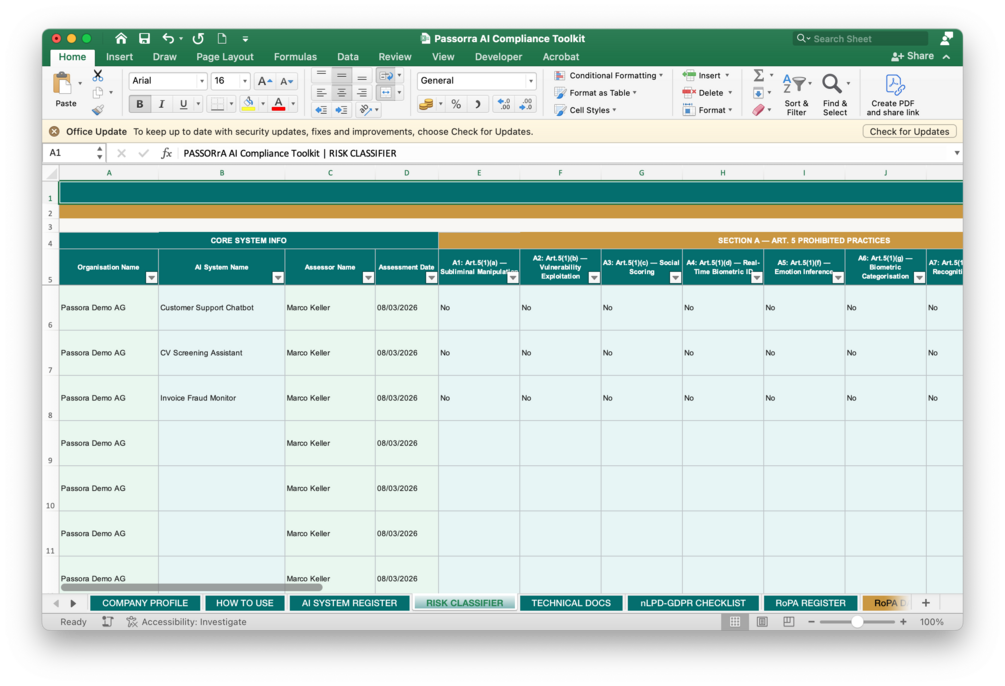Click Accessibility: Investigate in status bar
This screenshot has height=686, width=1005.
click(187, 622)
